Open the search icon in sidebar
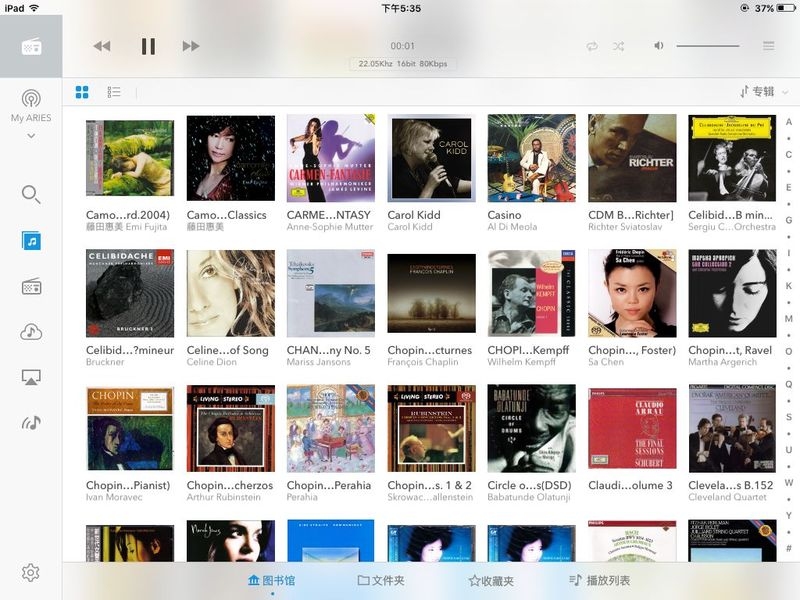The height and width of the screenshot is (600, 800). click(31, 194)
